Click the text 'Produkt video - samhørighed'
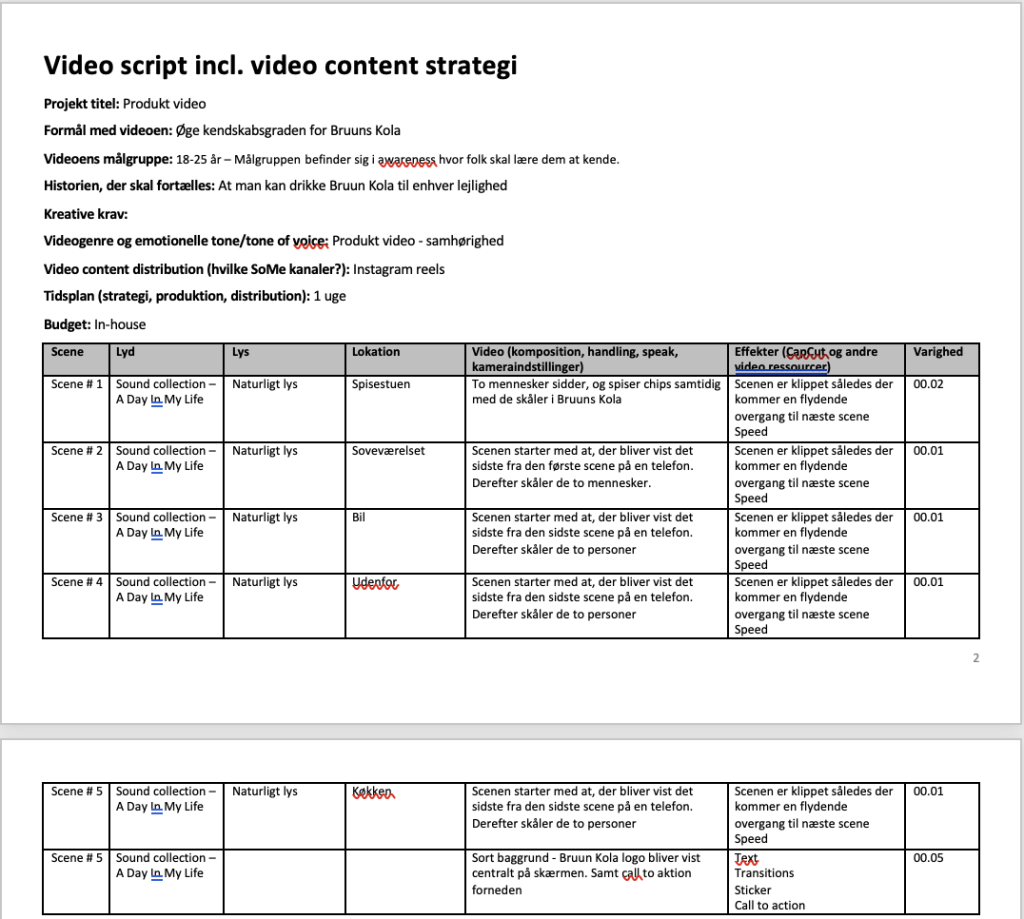This screenshot has width=1024, height=919. click(418, 241)
